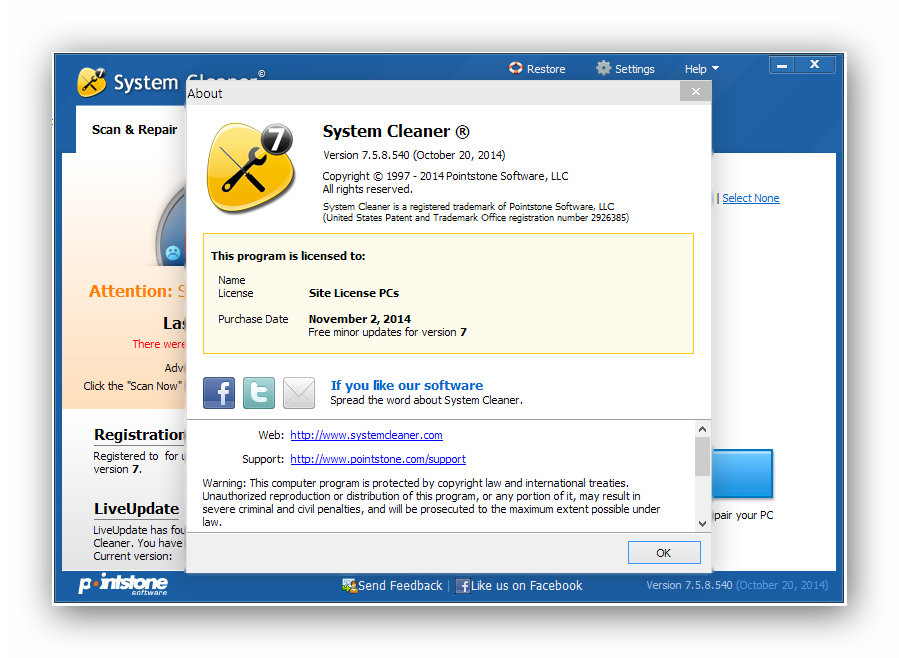
Task: Click the 'Warning: This computer program' notice text
Action: [431, 502]
